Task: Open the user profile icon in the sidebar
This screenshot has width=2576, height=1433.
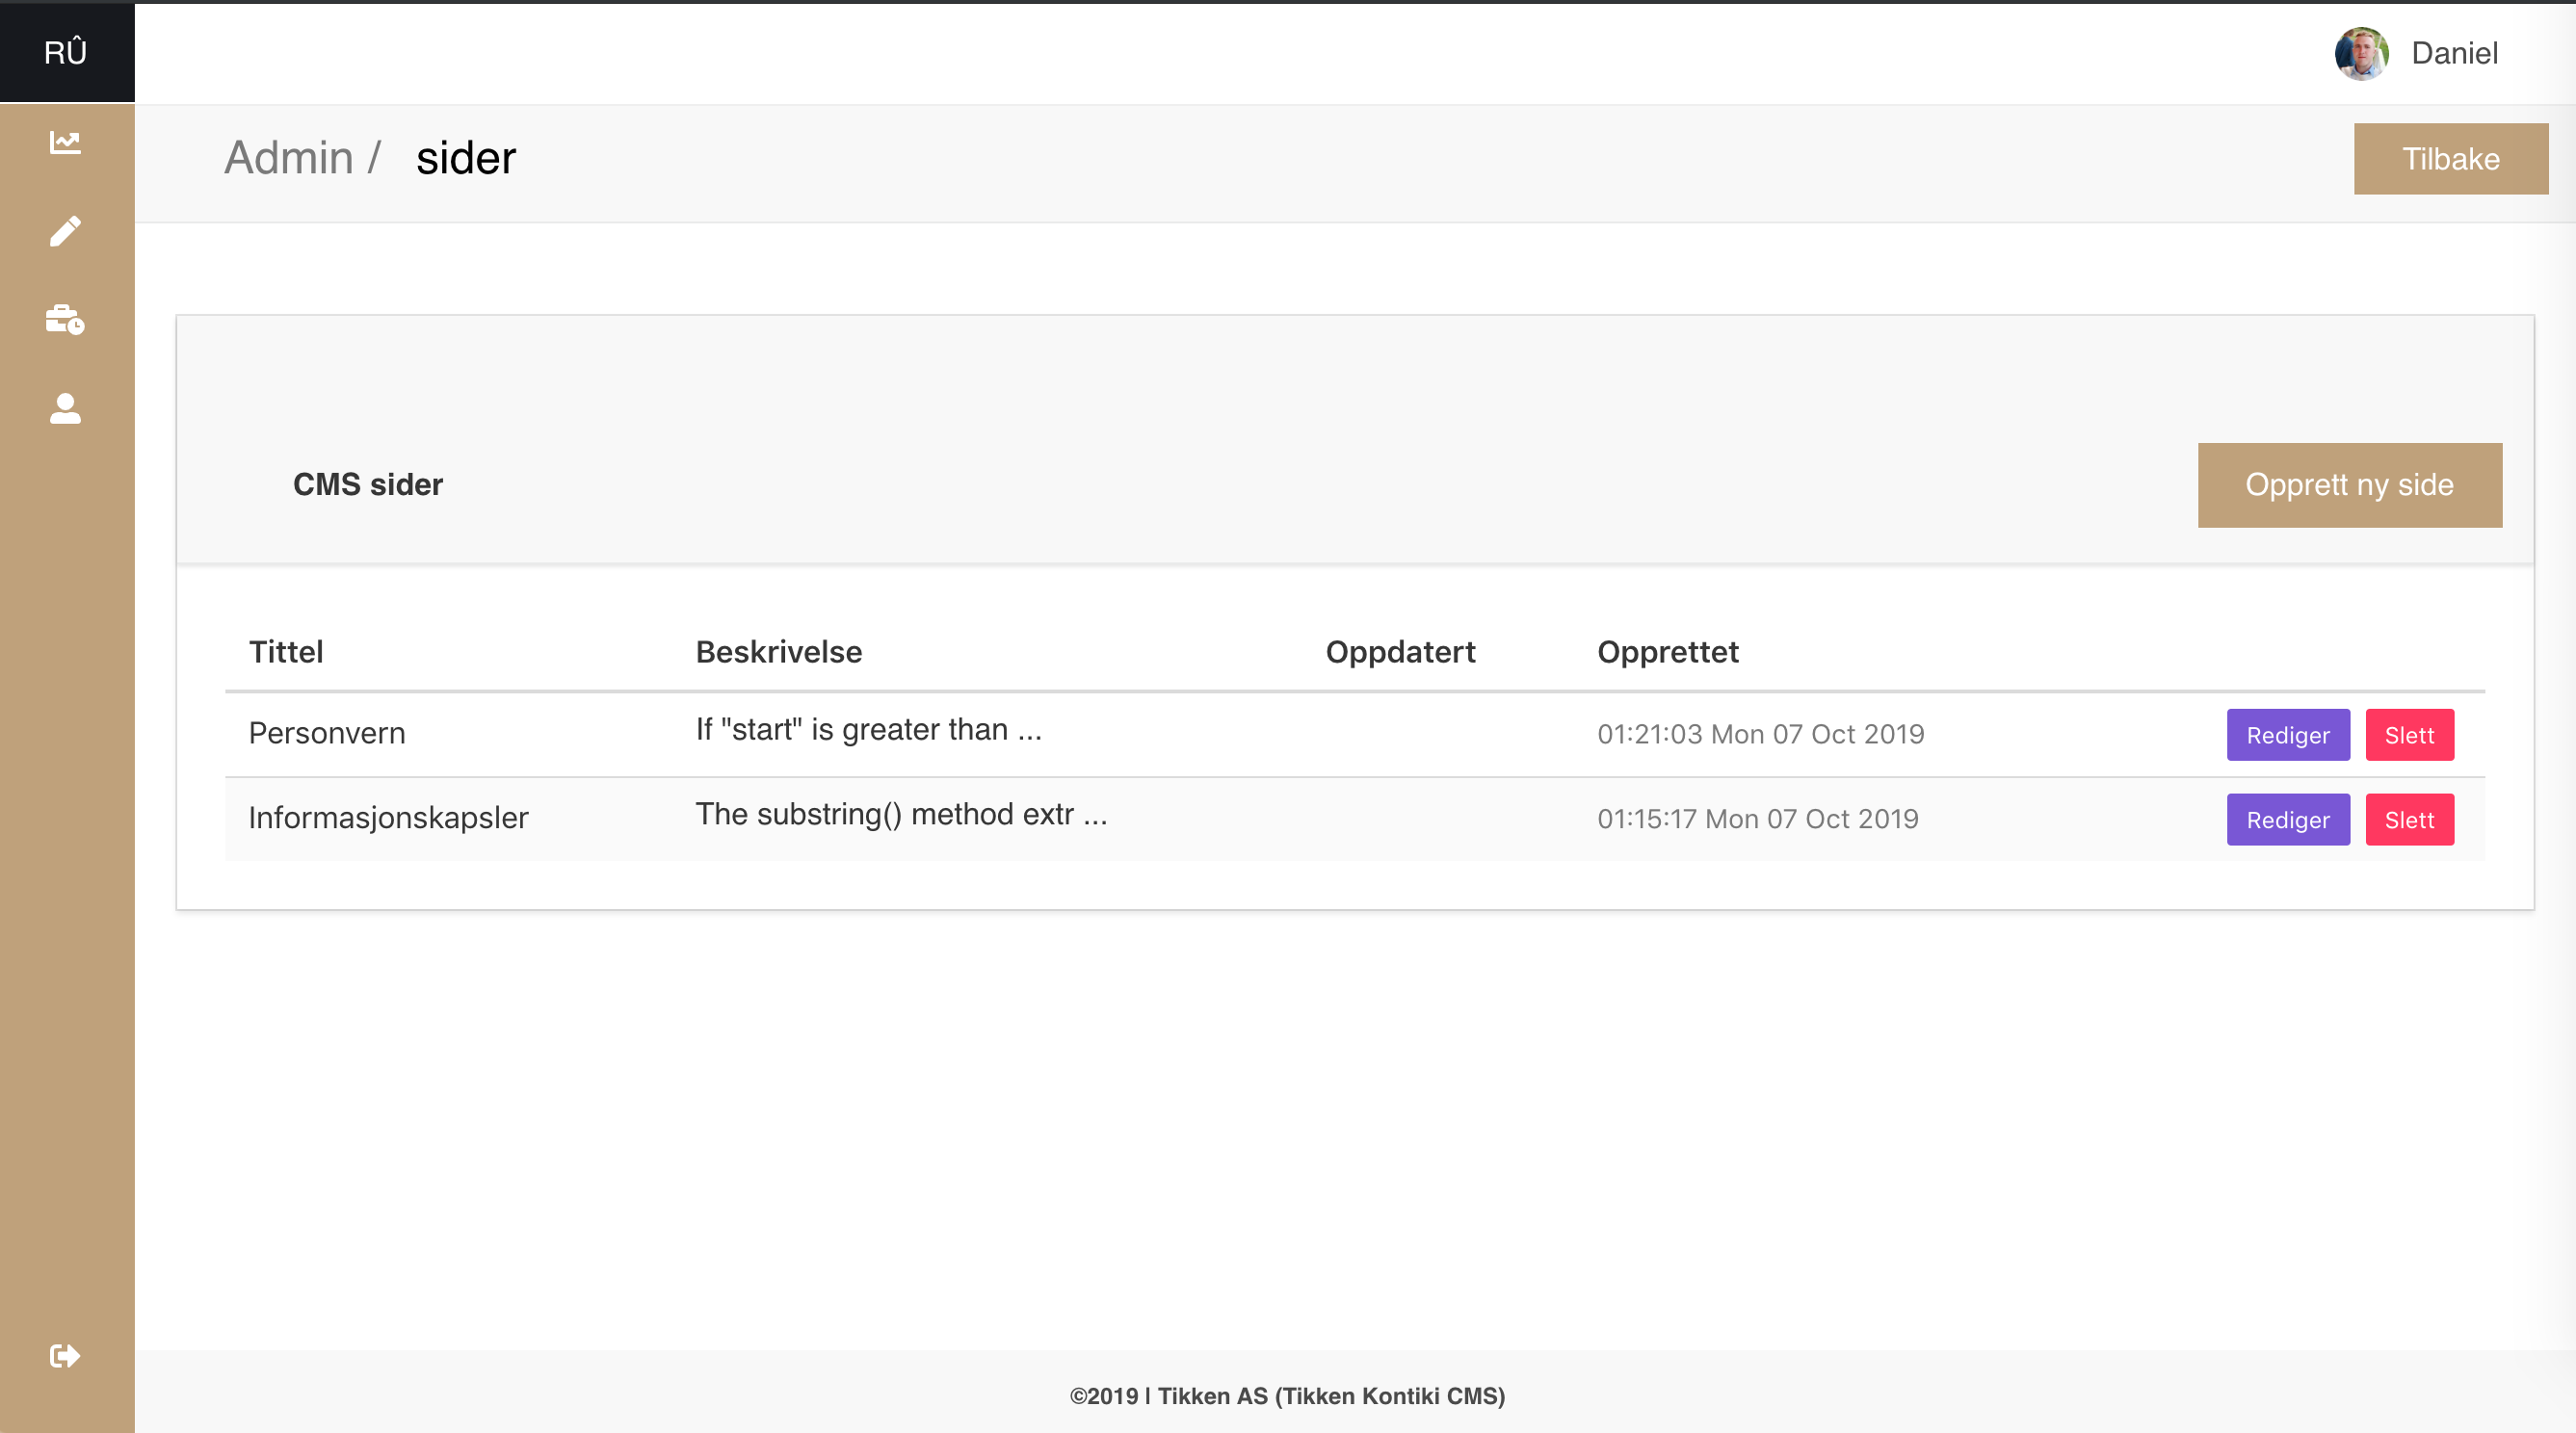Action: [x=66, y=409]
